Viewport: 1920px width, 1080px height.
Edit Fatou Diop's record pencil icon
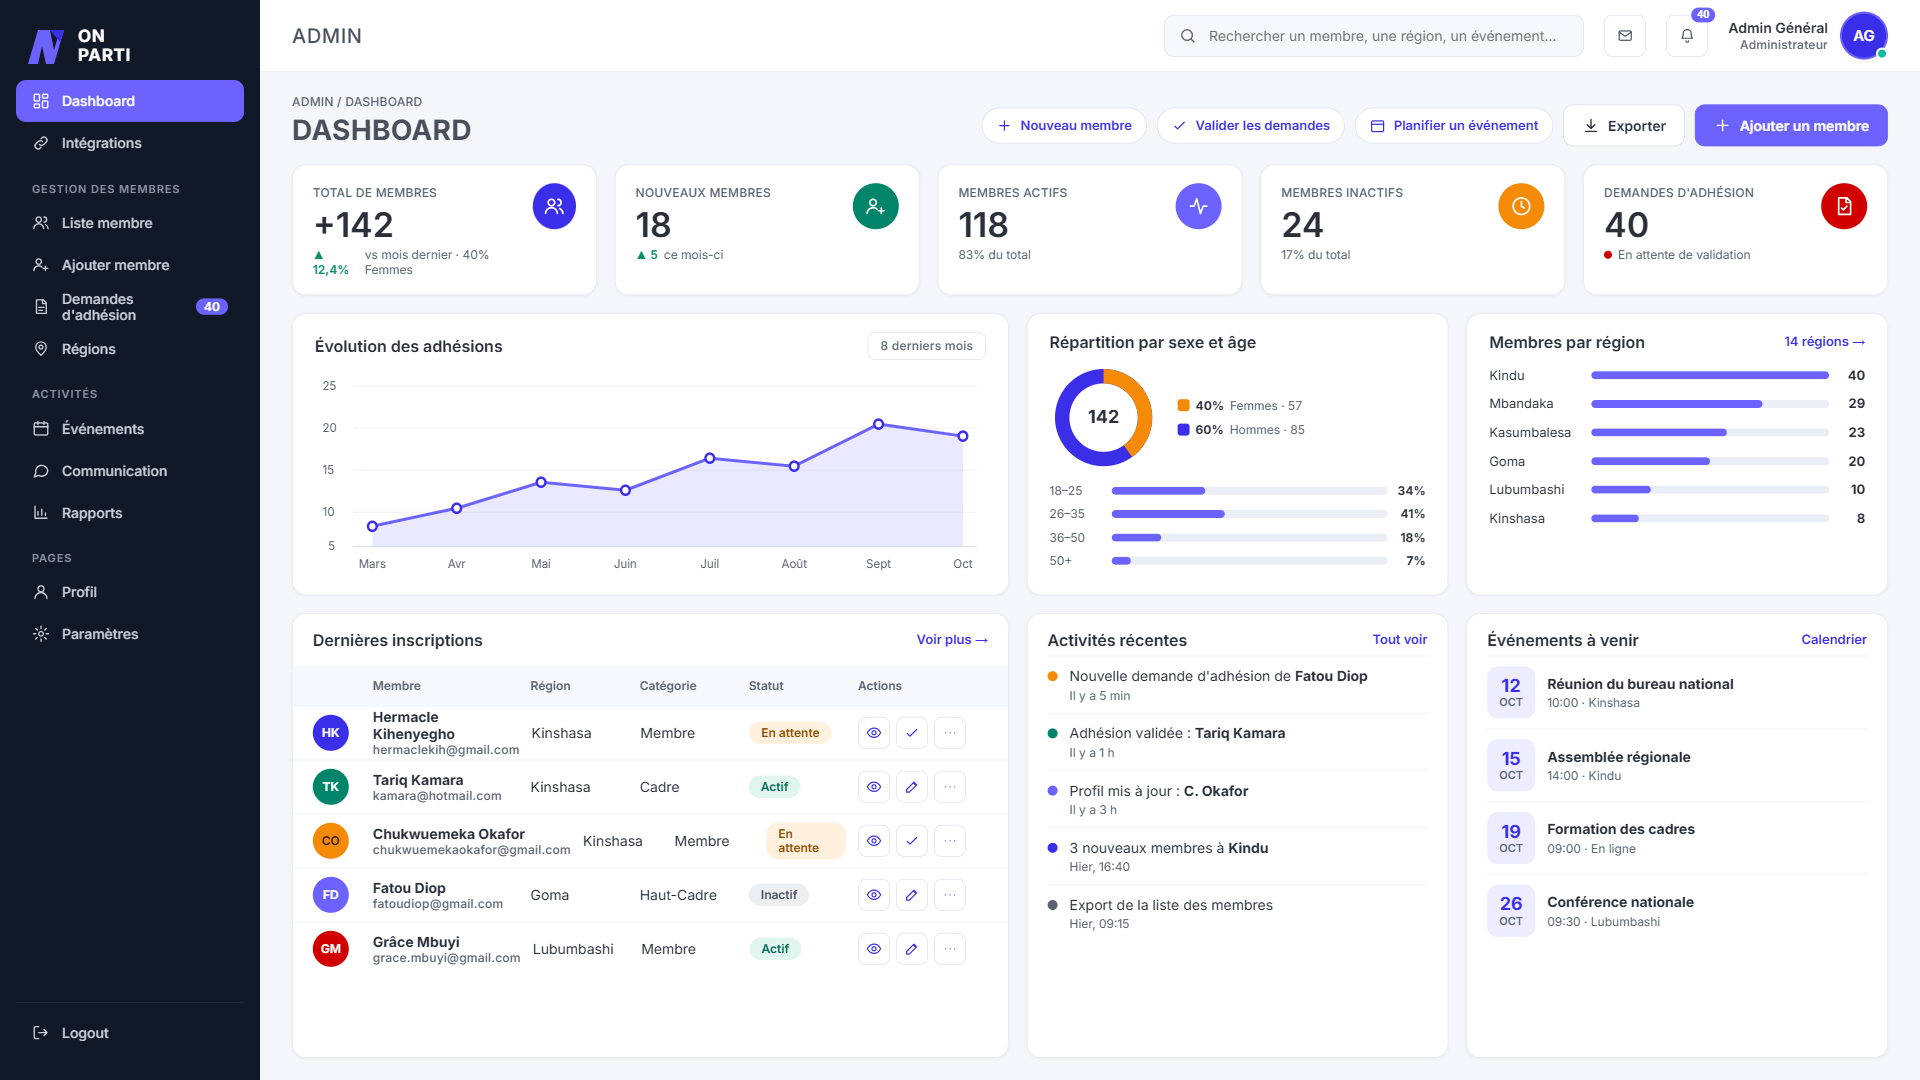[912, 895]
